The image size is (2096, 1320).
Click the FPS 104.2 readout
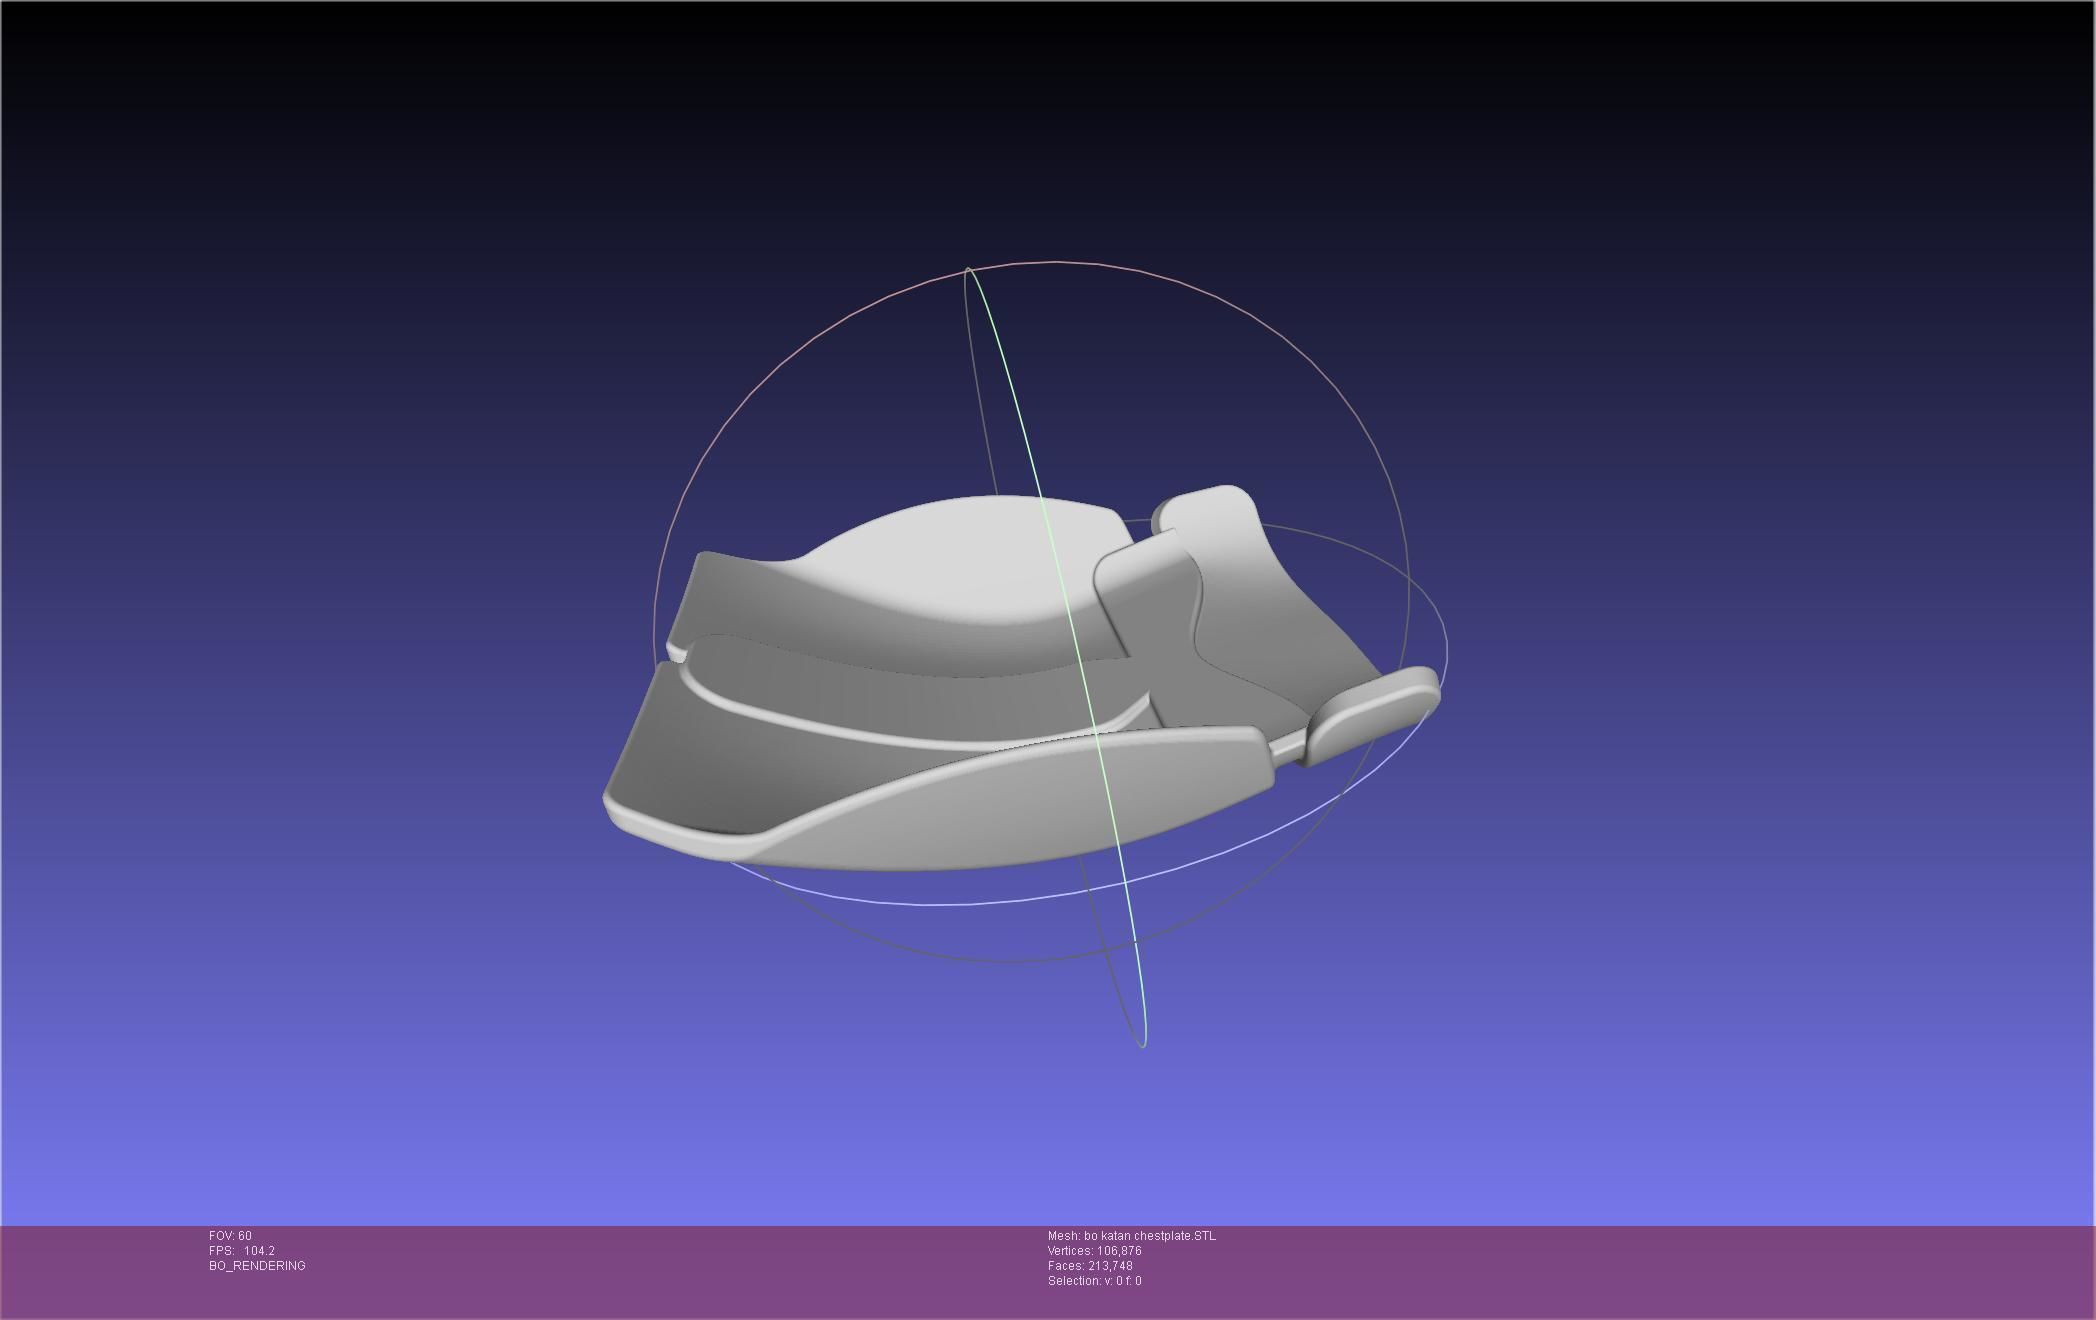[x=242, y=1251]
